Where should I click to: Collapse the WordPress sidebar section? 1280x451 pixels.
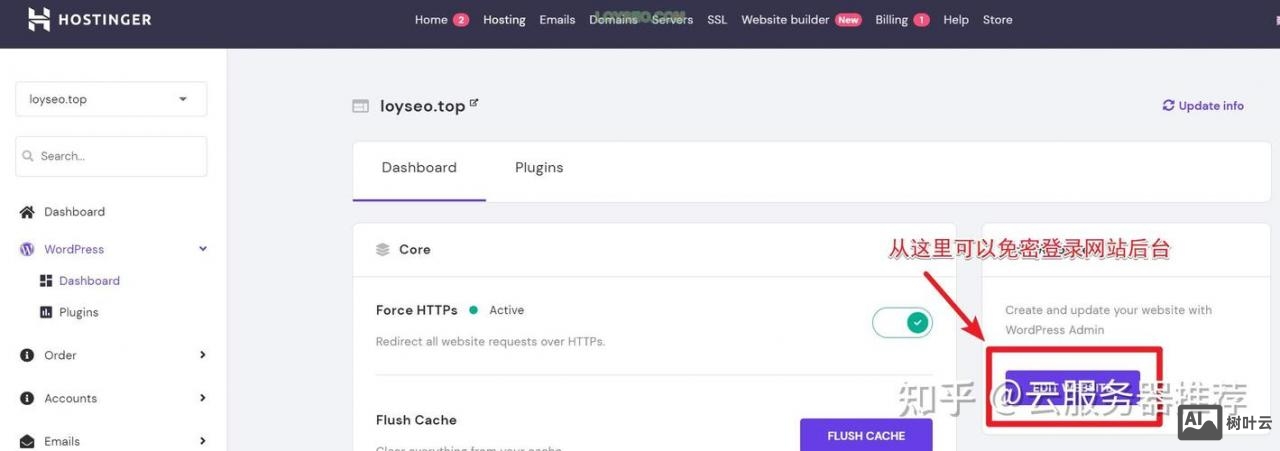[203, 249]
